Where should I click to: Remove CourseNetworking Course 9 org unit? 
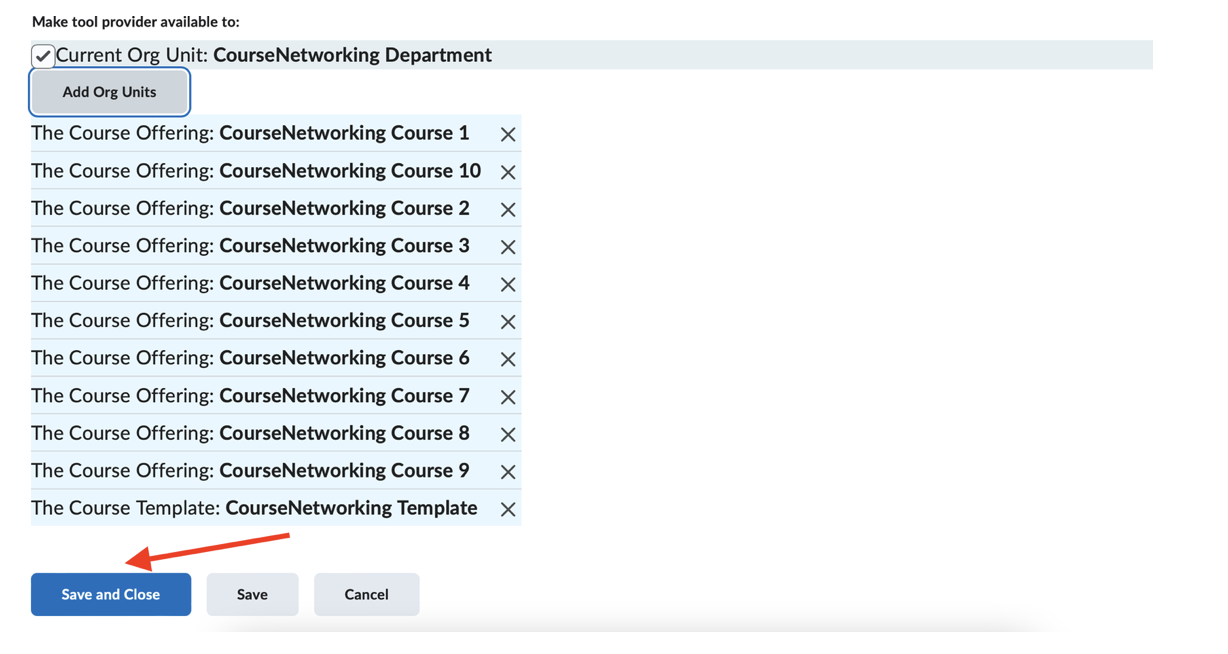(508, 472)
